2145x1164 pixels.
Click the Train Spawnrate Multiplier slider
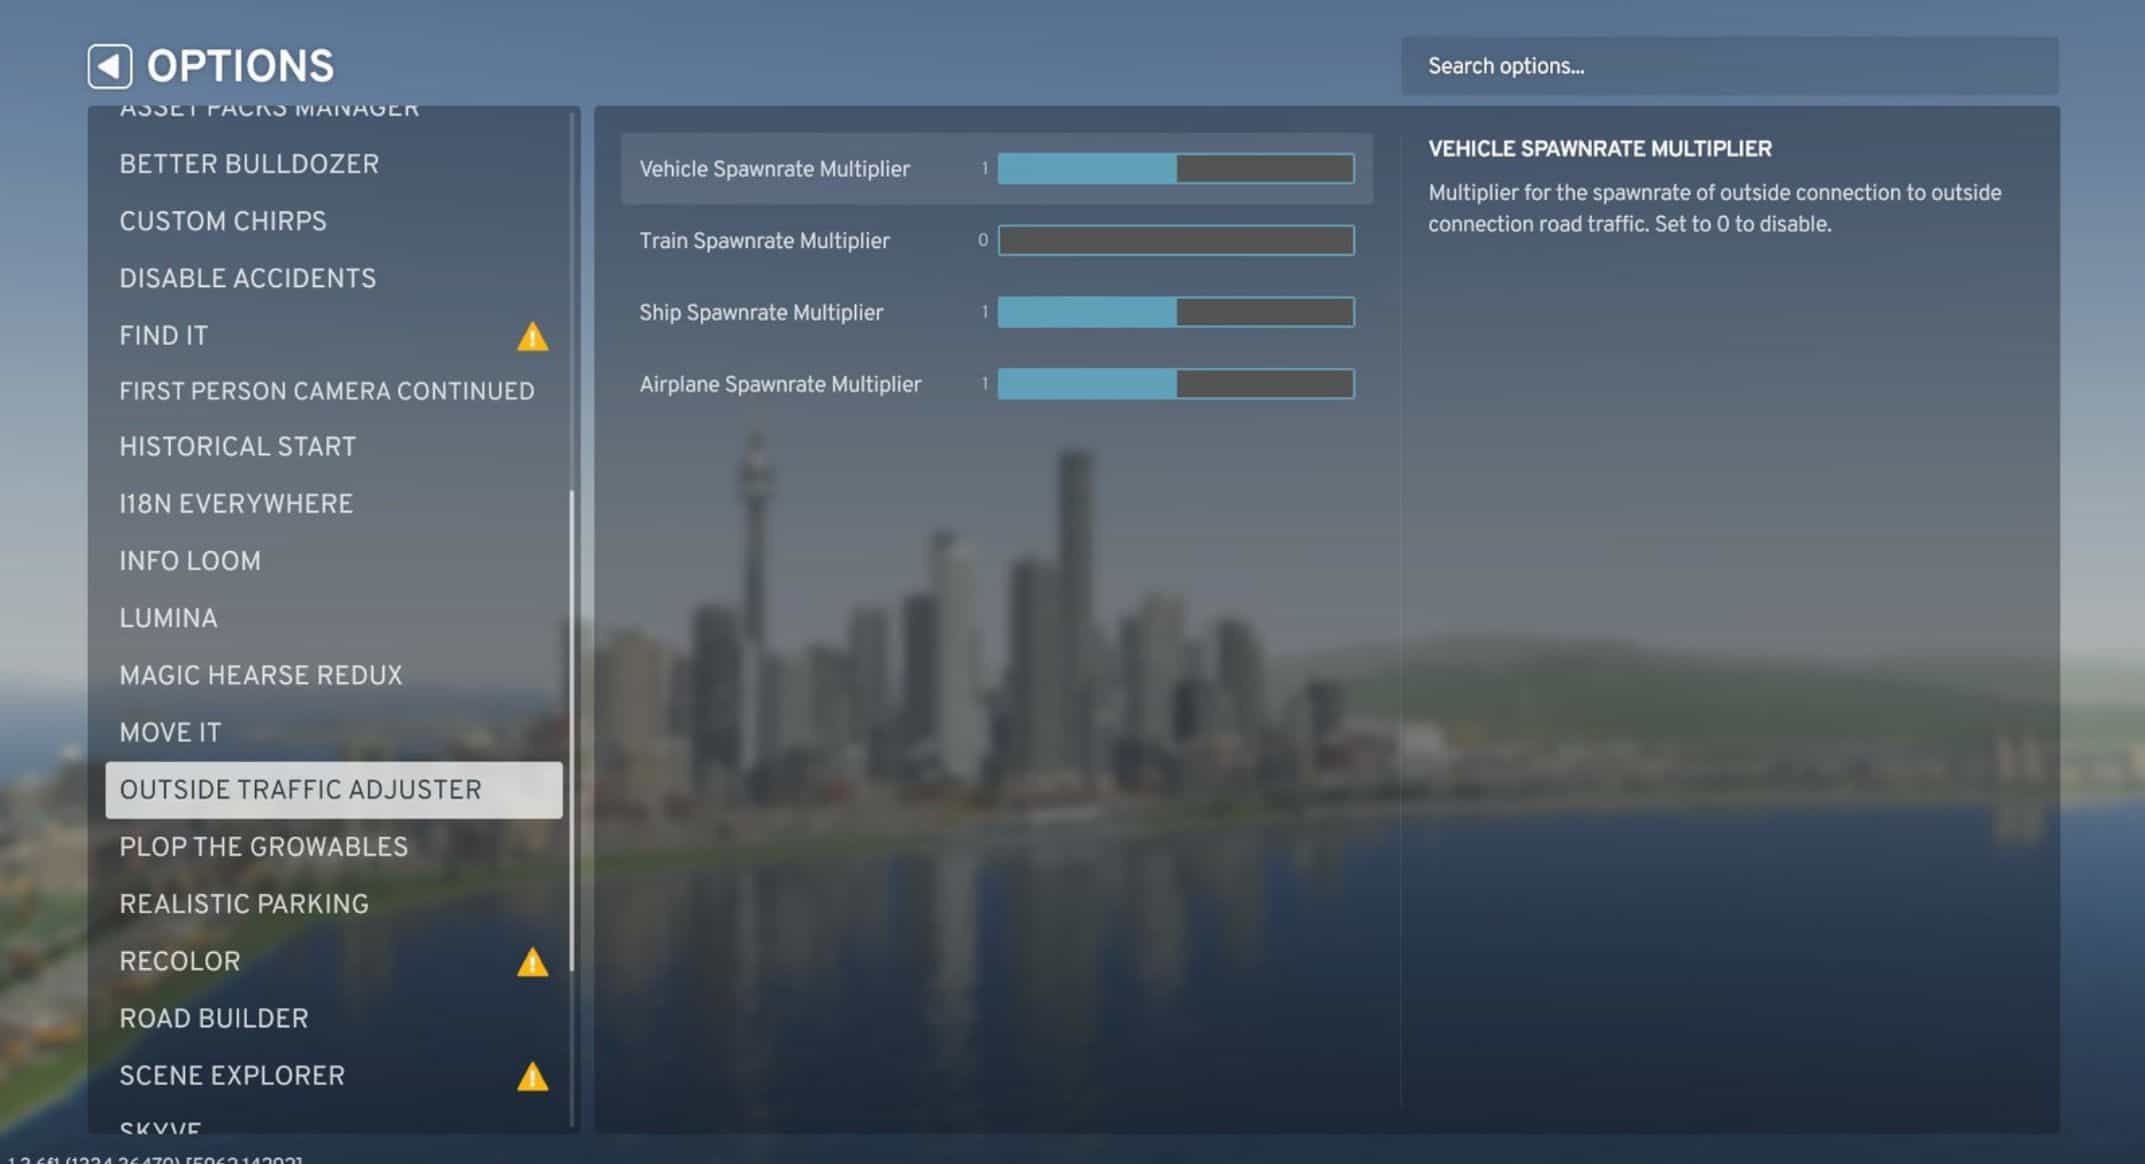tap(1176, 241)
